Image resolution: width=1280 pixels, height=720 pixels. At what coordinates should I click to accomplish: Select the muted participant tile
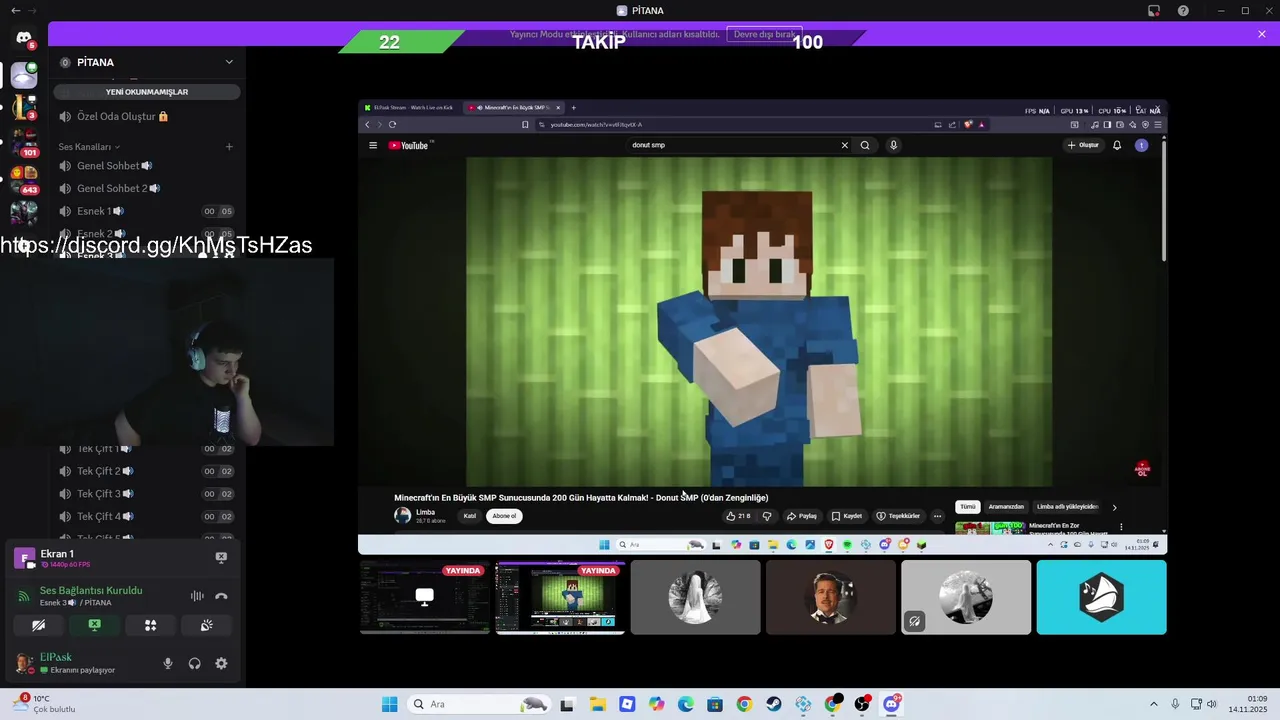coord(966,597)
